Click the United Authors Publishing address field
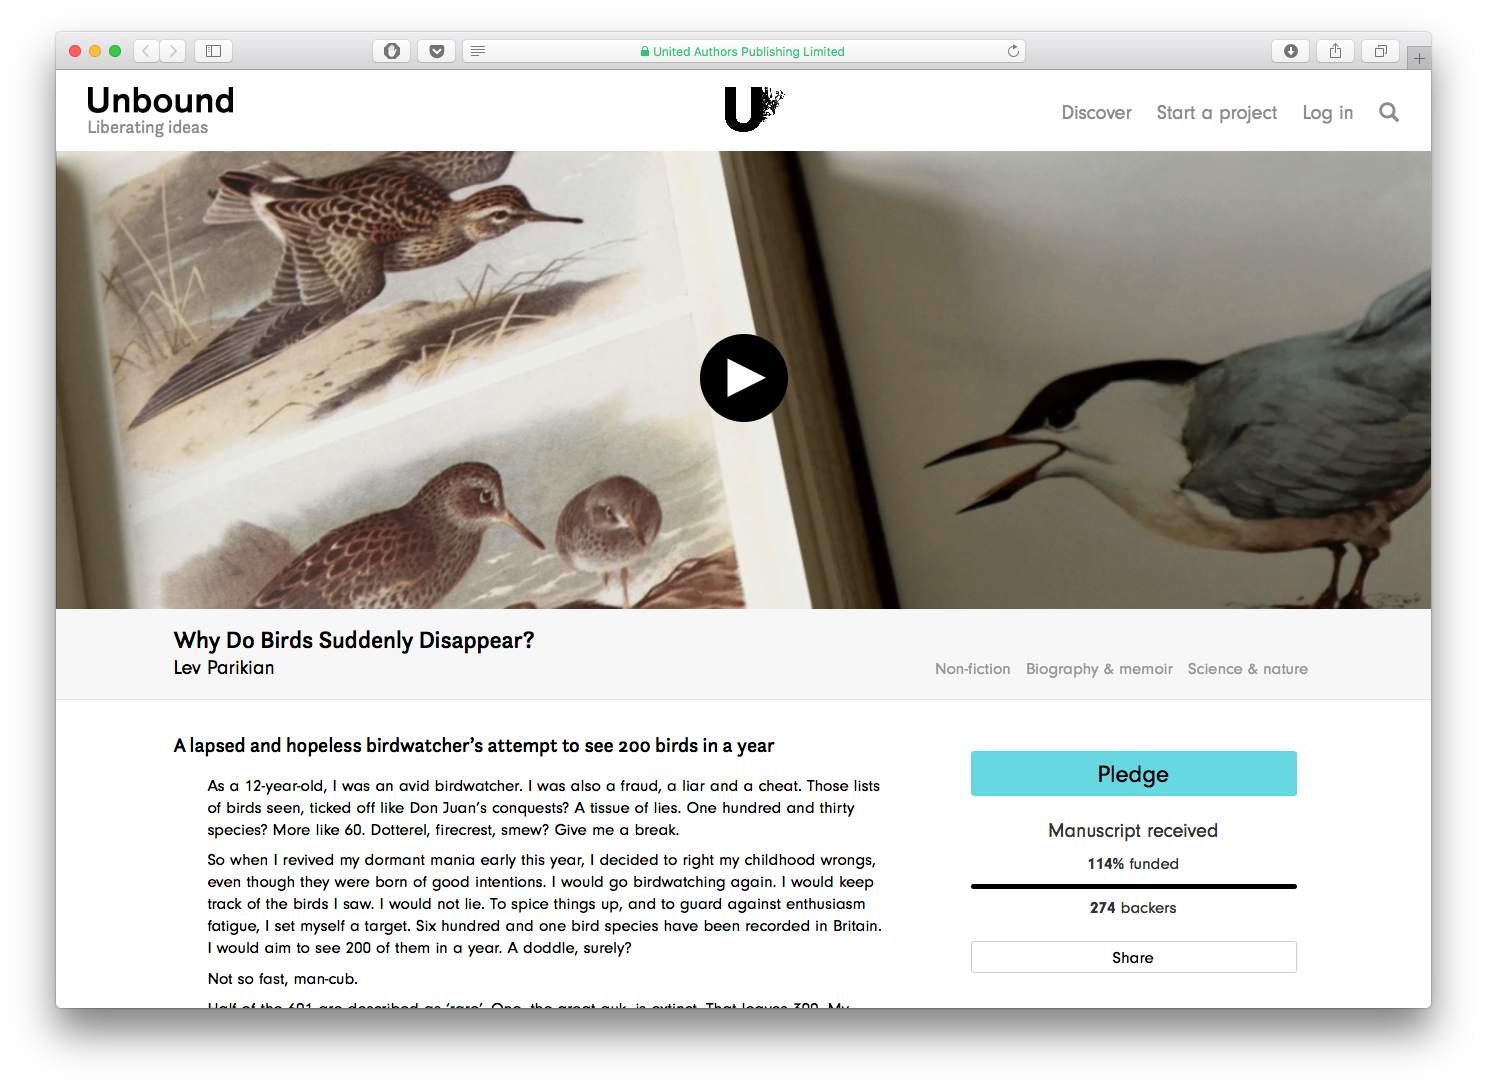The width and height of the screenshot is (1487, 1088). [743, 51]
